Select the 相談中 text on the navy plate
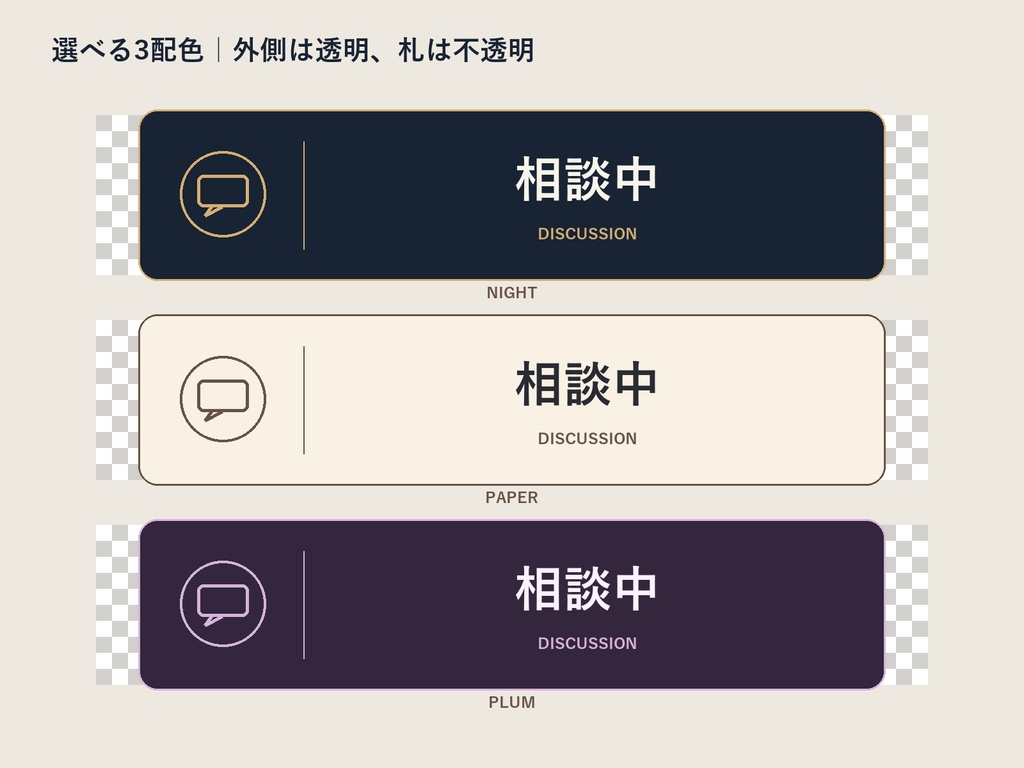Screen dimensions: 1024x768 586,180
